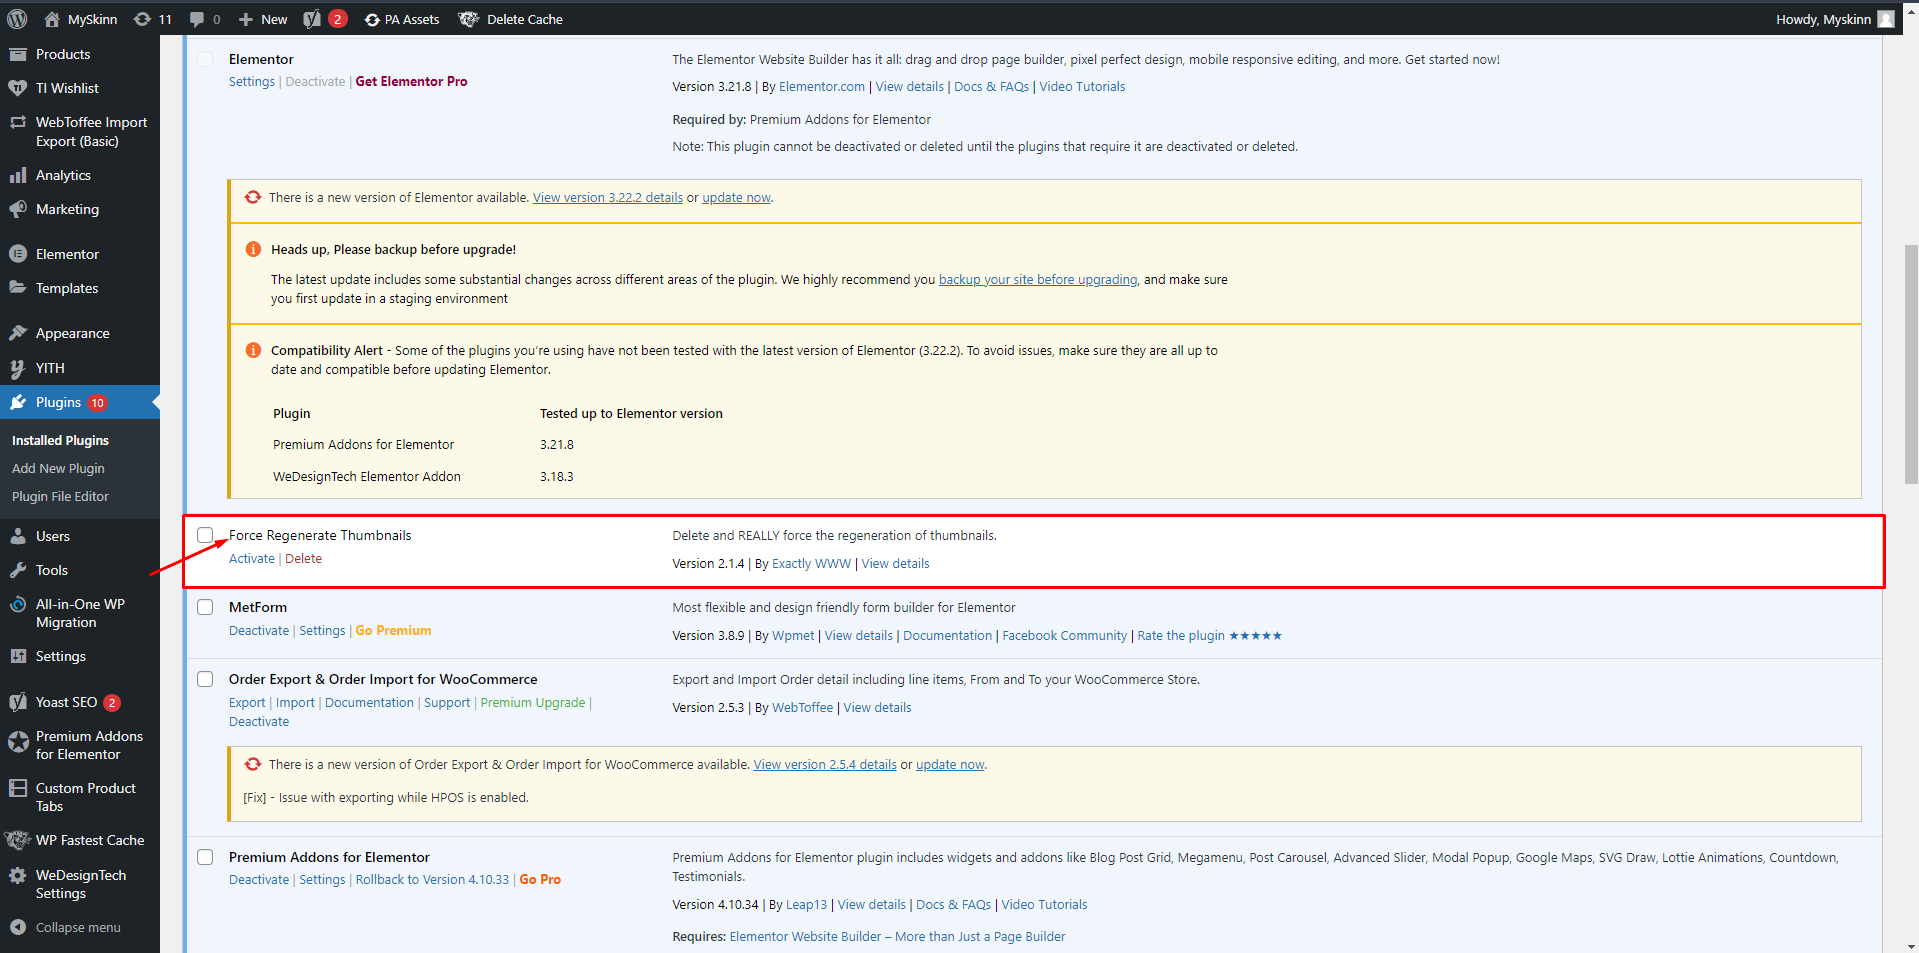Open PA Assets in admin bar
This screenshot has width=1919, height=953.
(x=402, y=19)
